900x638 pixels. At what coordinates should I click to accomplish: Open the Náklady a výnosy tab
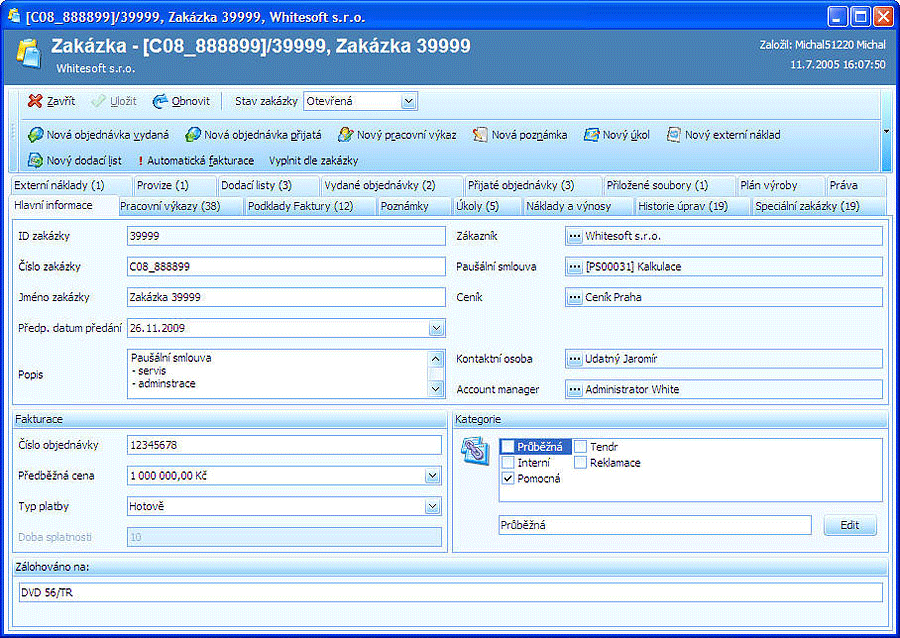(x=567, y=206)
